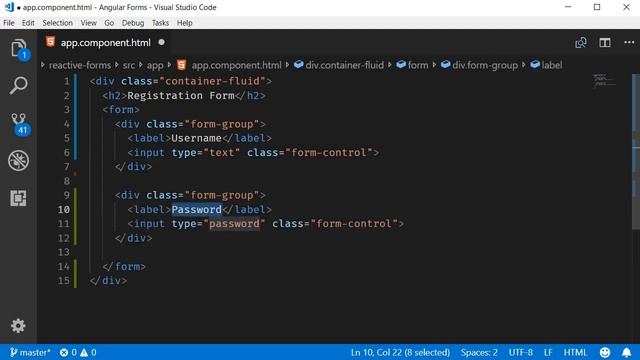Screen dimensions: 640x360
Task: Click the VS Code logo in title bar
Action: coord(9,7)
